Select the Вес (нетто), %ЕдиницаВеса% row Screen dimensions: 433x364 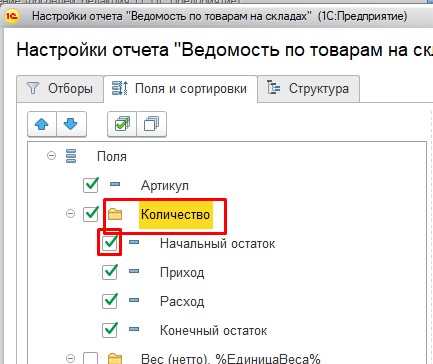tap(230, 359)
